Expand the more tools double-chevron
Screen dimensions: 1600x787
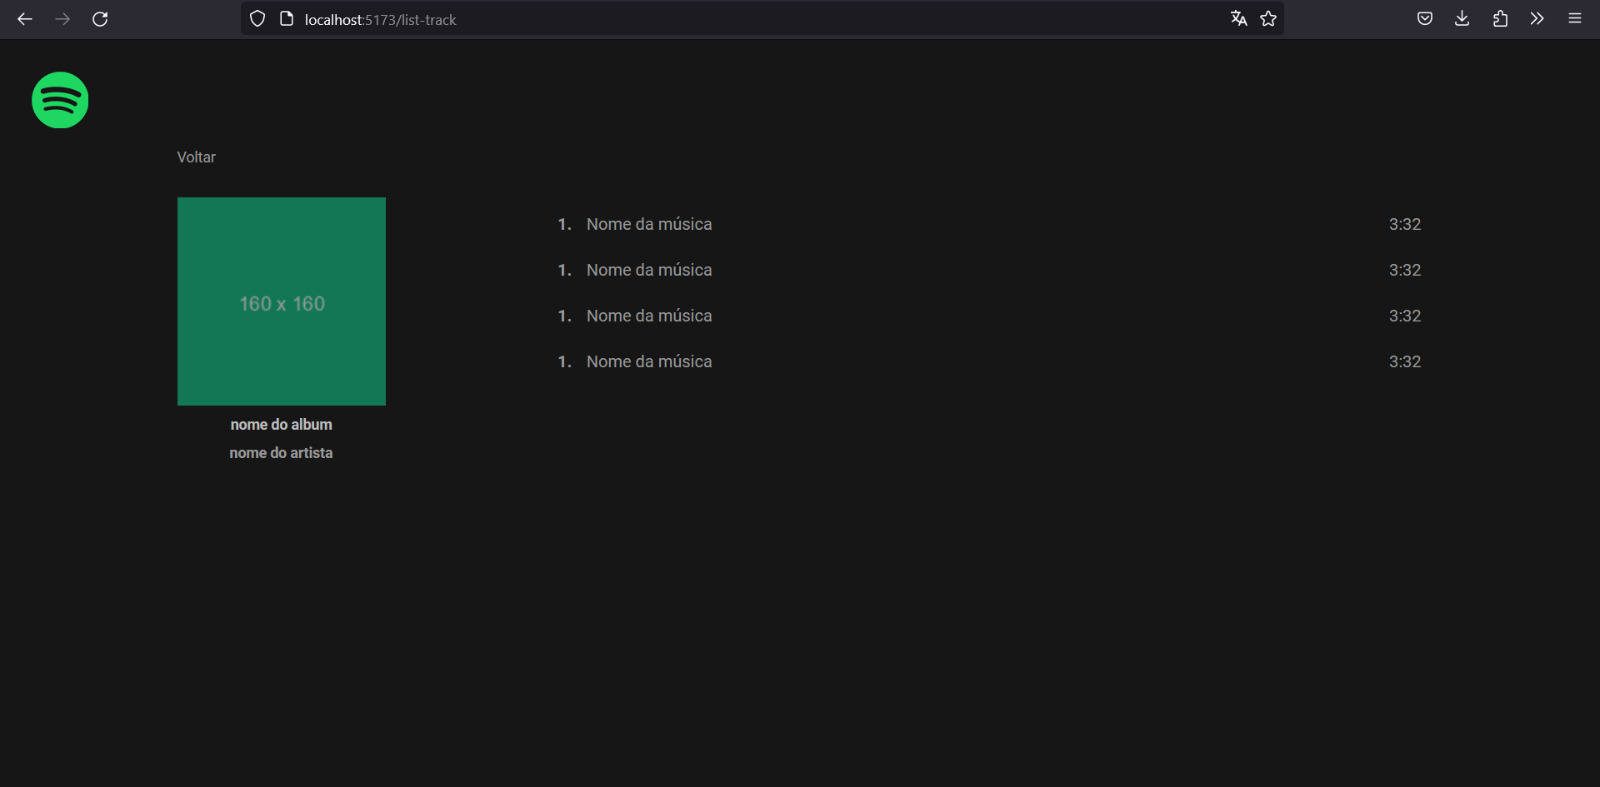(1537, 19)
